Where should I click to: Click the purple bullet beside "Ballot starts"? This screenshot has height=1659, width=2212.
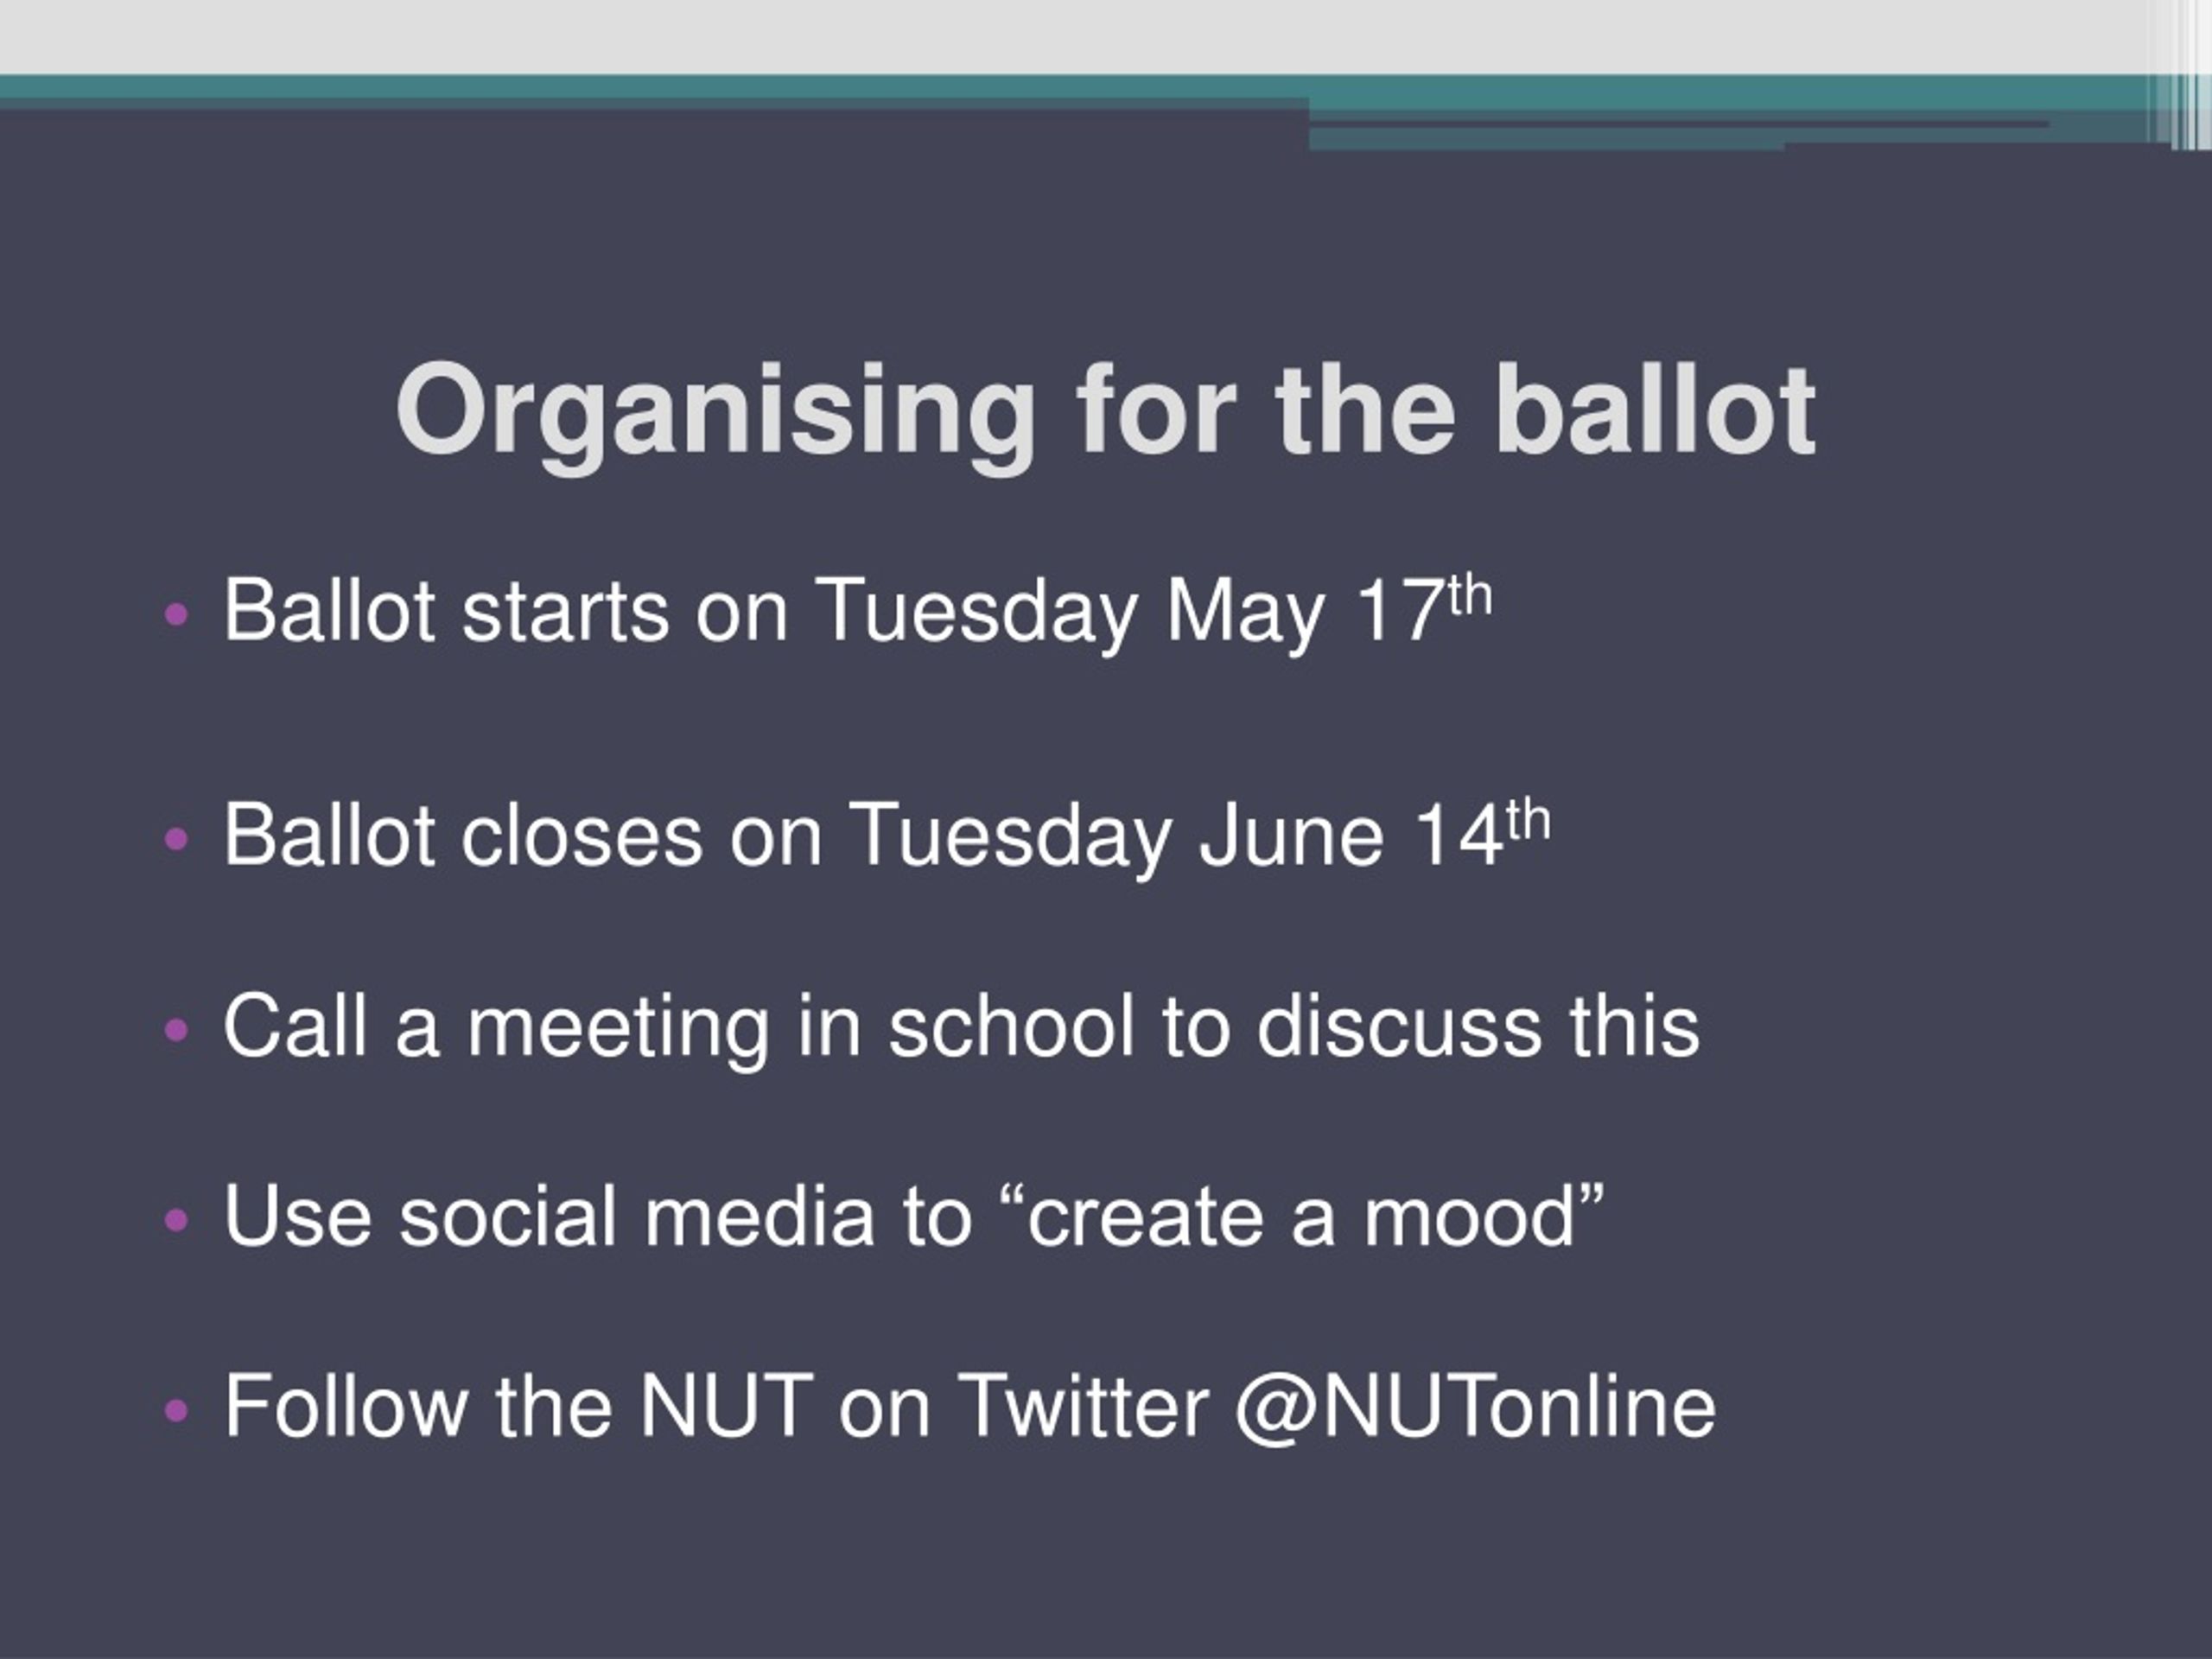pos(176,614)
